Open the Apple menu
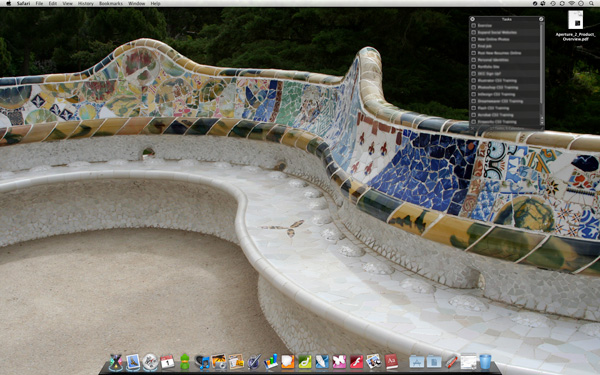This screenshot has height=375, width=600. 8,3
